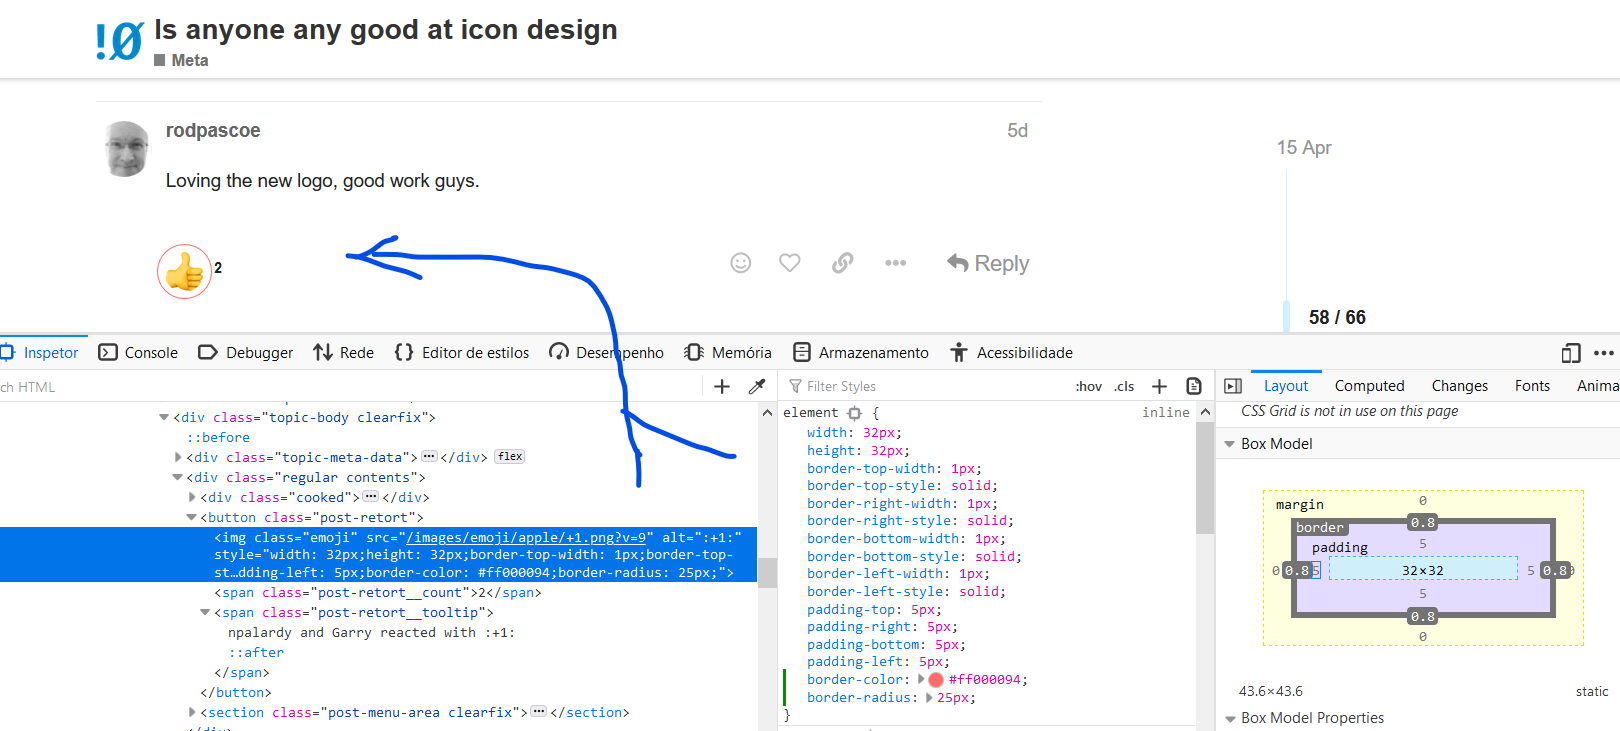Expand the border-radius shorthand property
1620x731 pixels.
point(930,698)
